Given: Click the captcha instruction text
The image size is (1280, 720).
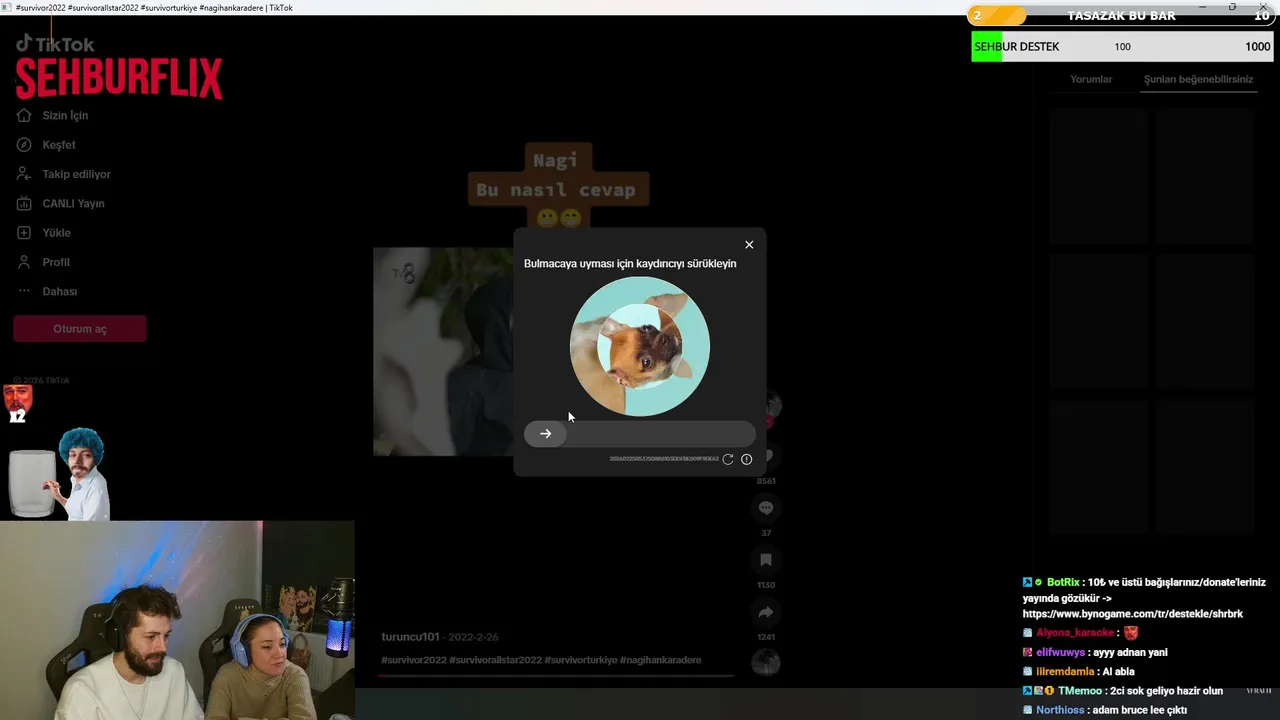Looking at the screenshot, I should [630, 264].
